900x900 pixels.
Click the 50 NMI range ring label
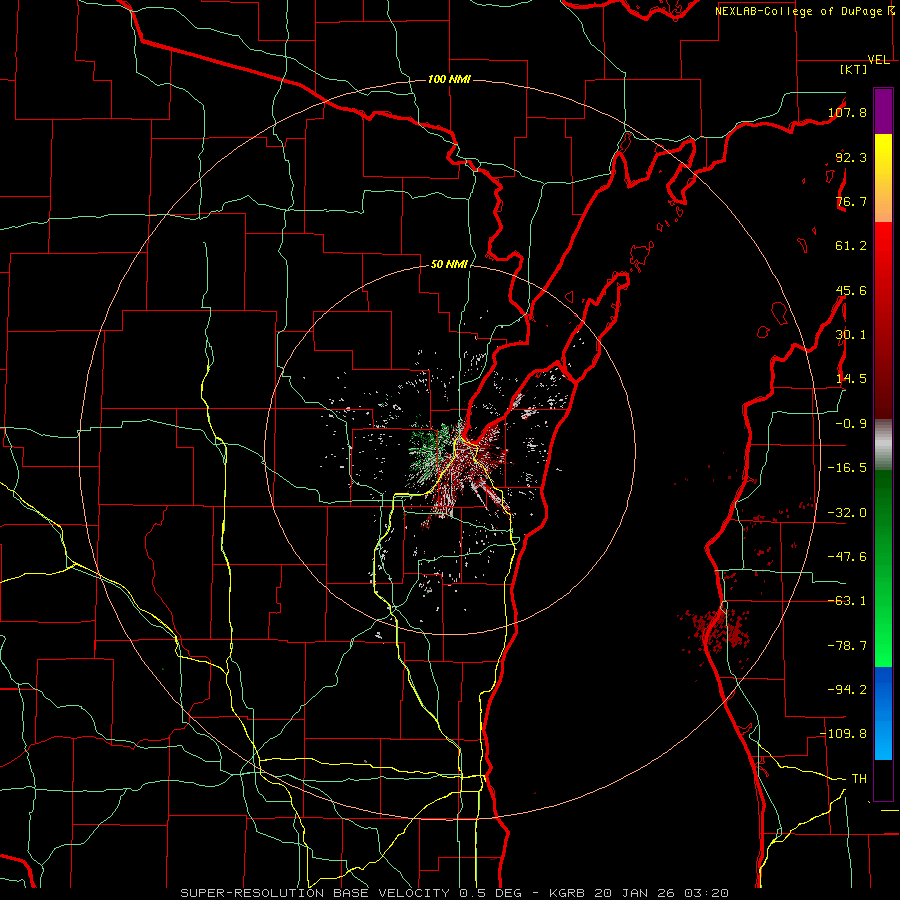449,265
